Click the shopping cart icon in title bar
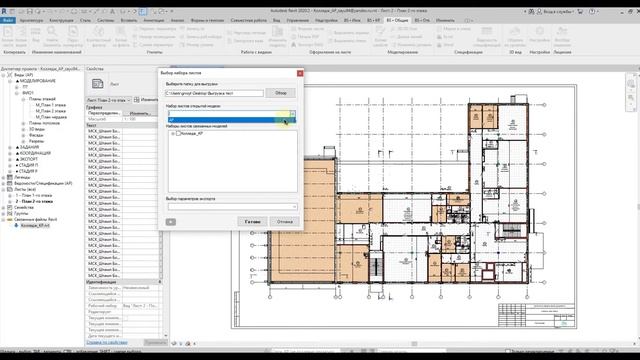640x360 pixels. click(x=580, y=11)
